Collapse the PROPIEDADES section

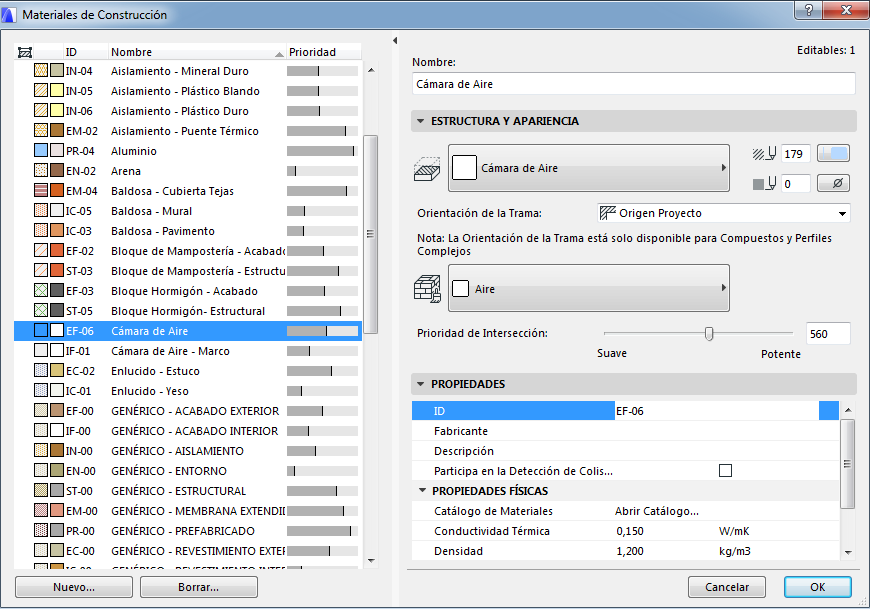tap(421, 384)
